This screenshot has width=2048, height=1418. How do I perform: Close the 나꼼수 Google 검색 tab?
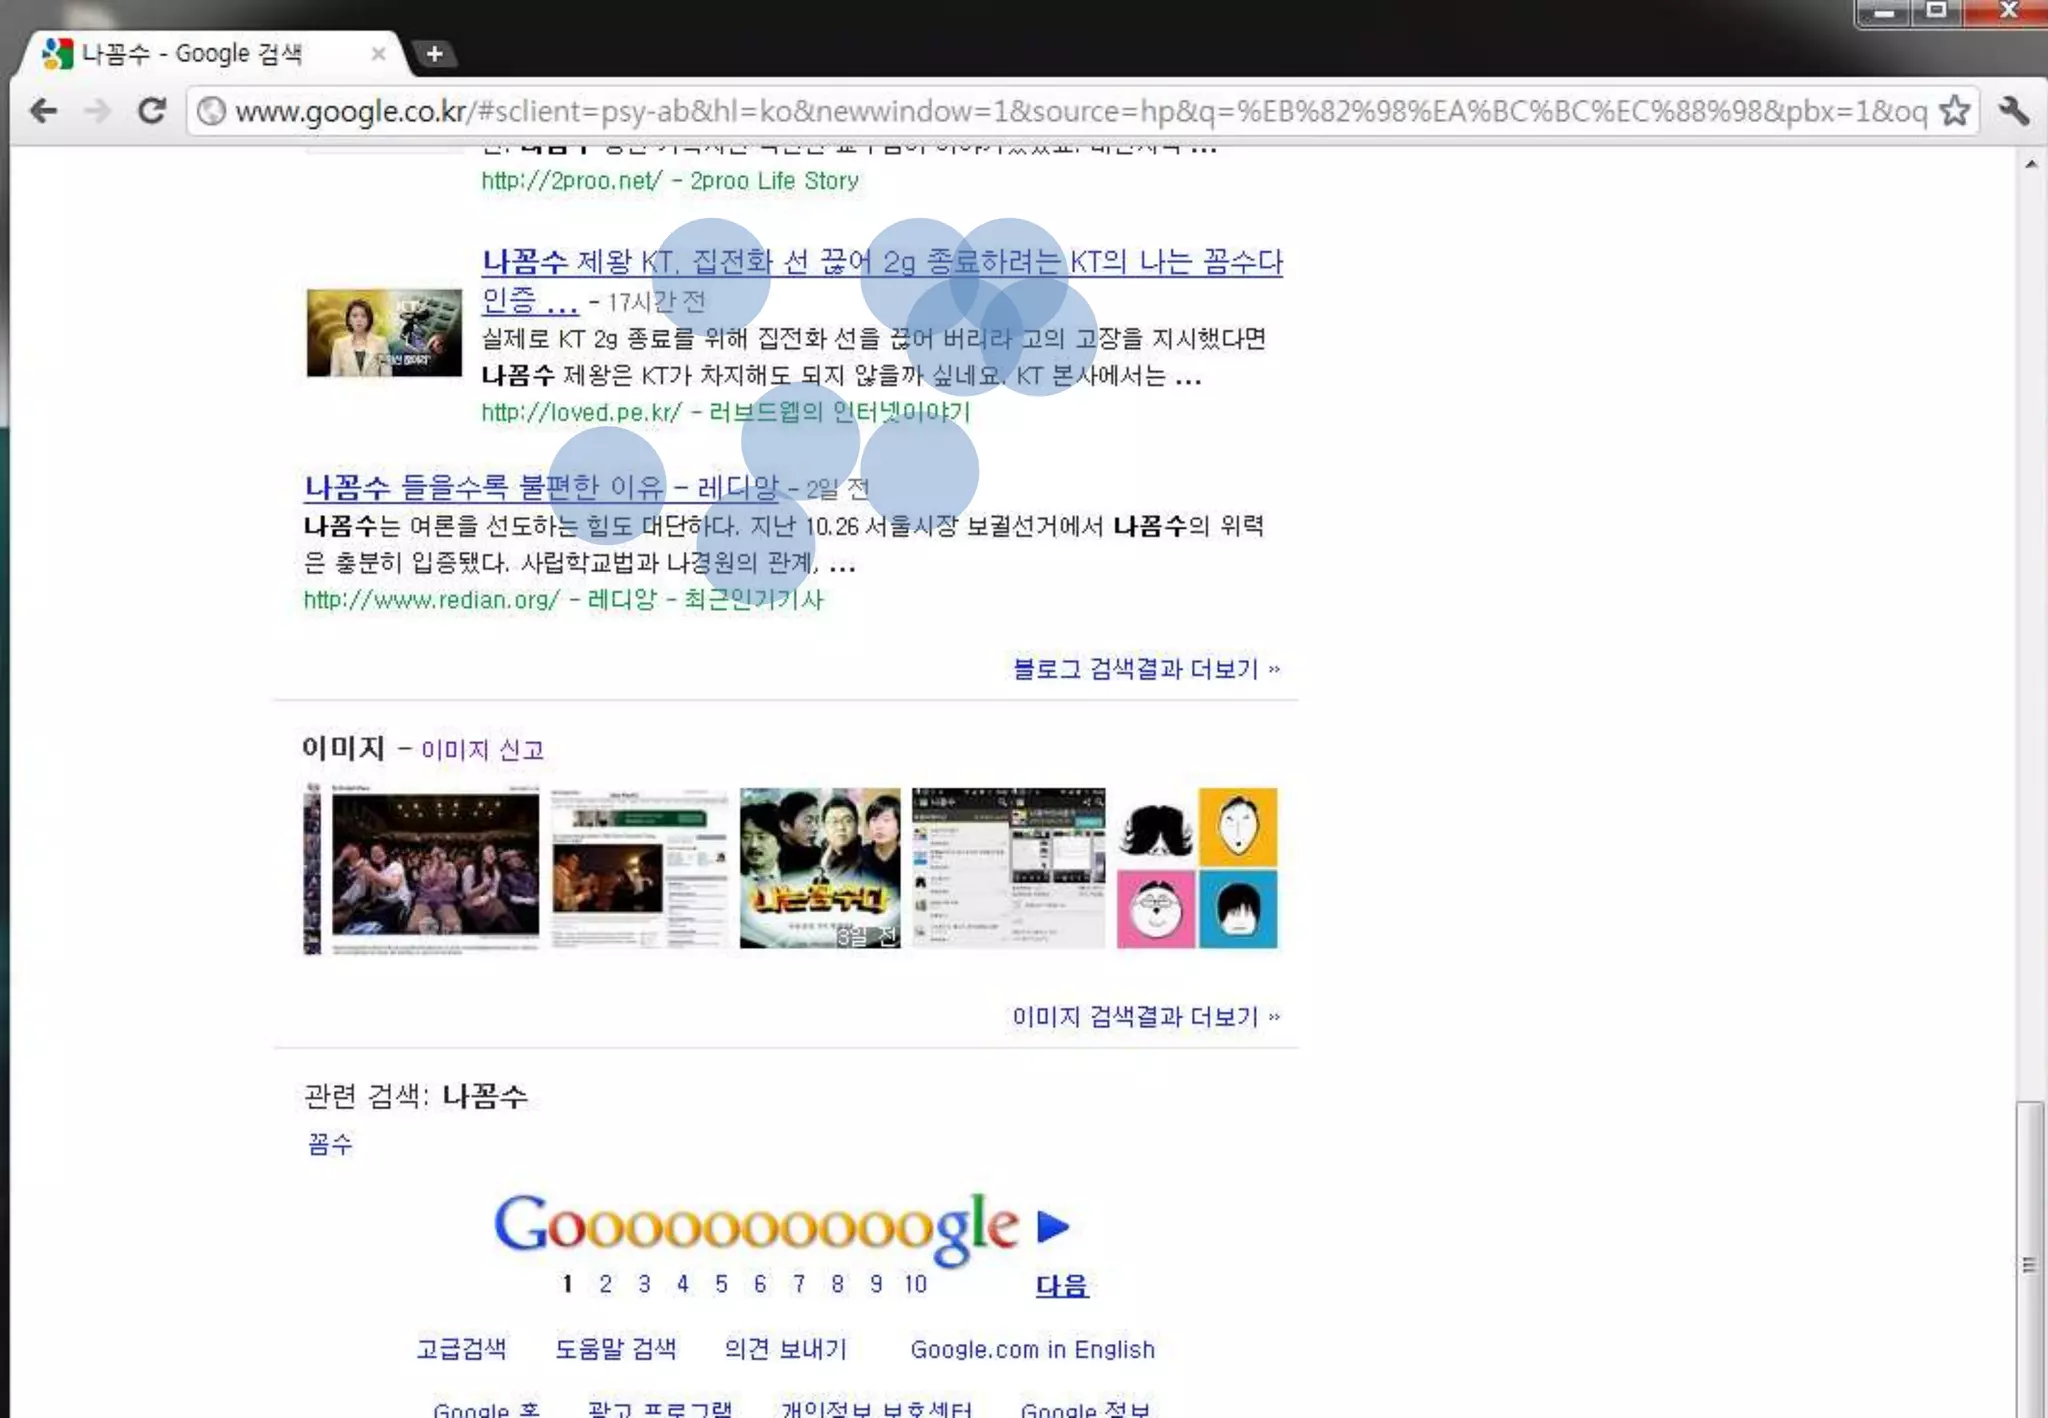pos(378,54)
